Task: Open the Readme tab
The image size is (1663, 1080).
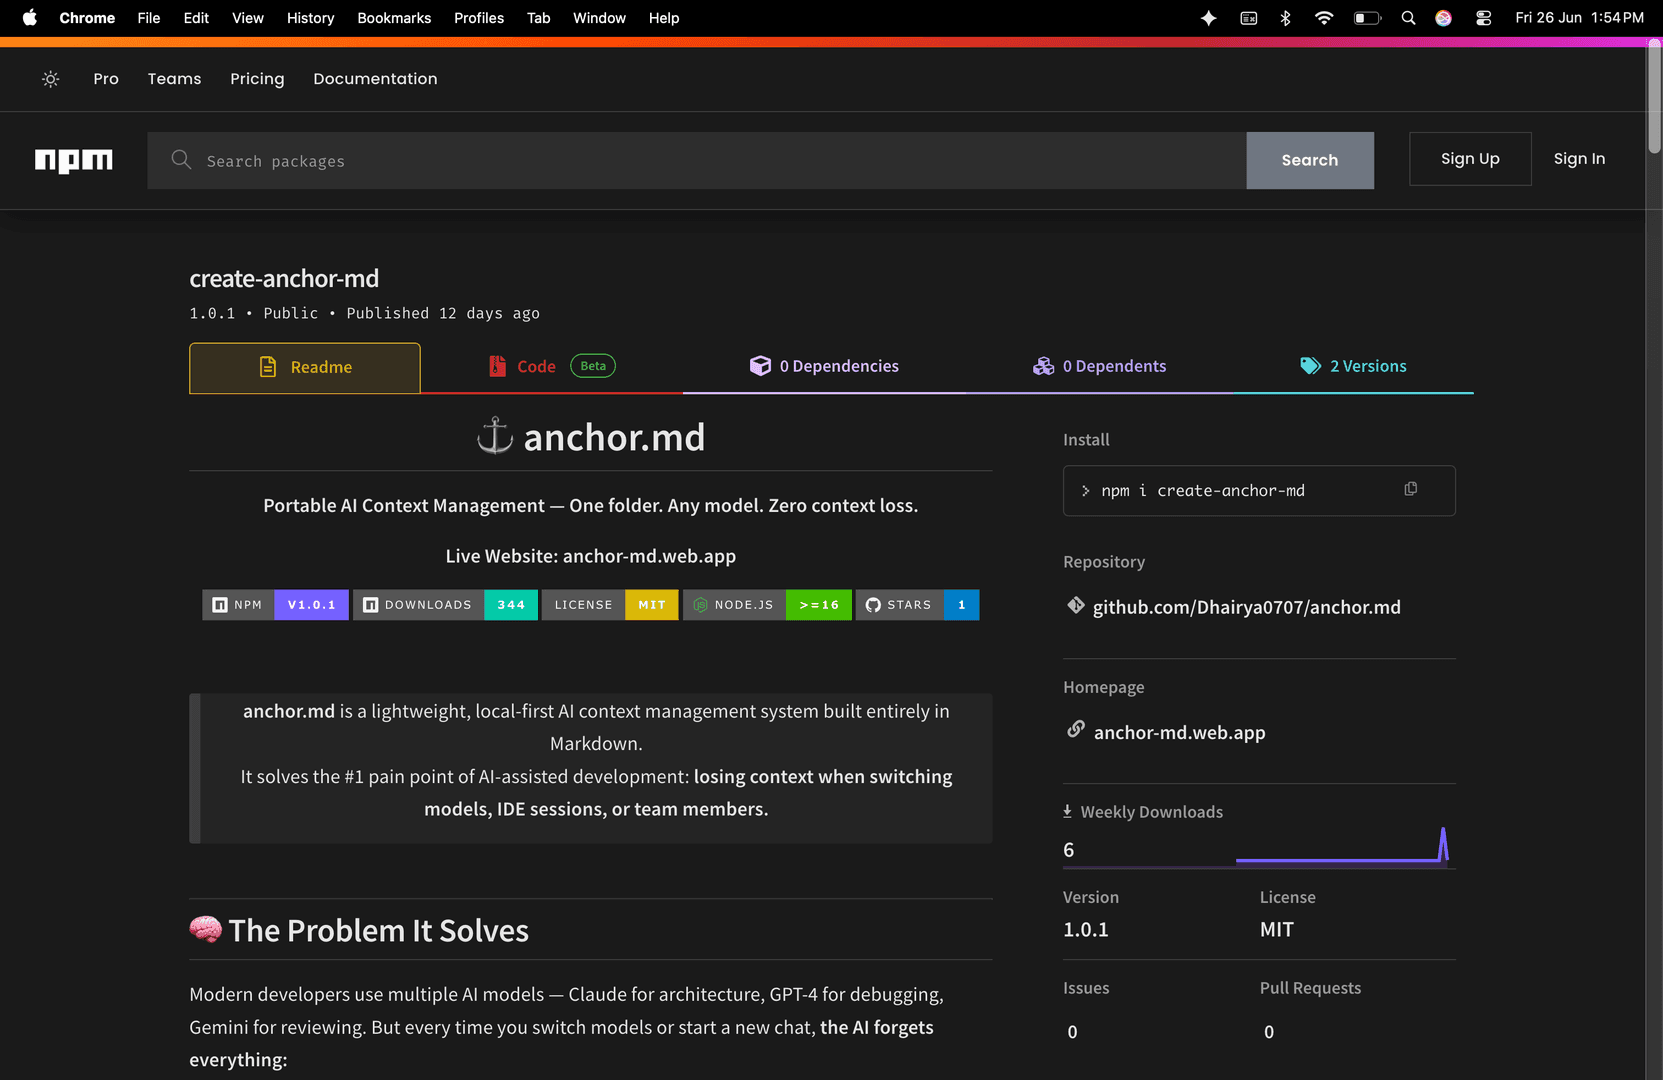Action: [305, 367]
